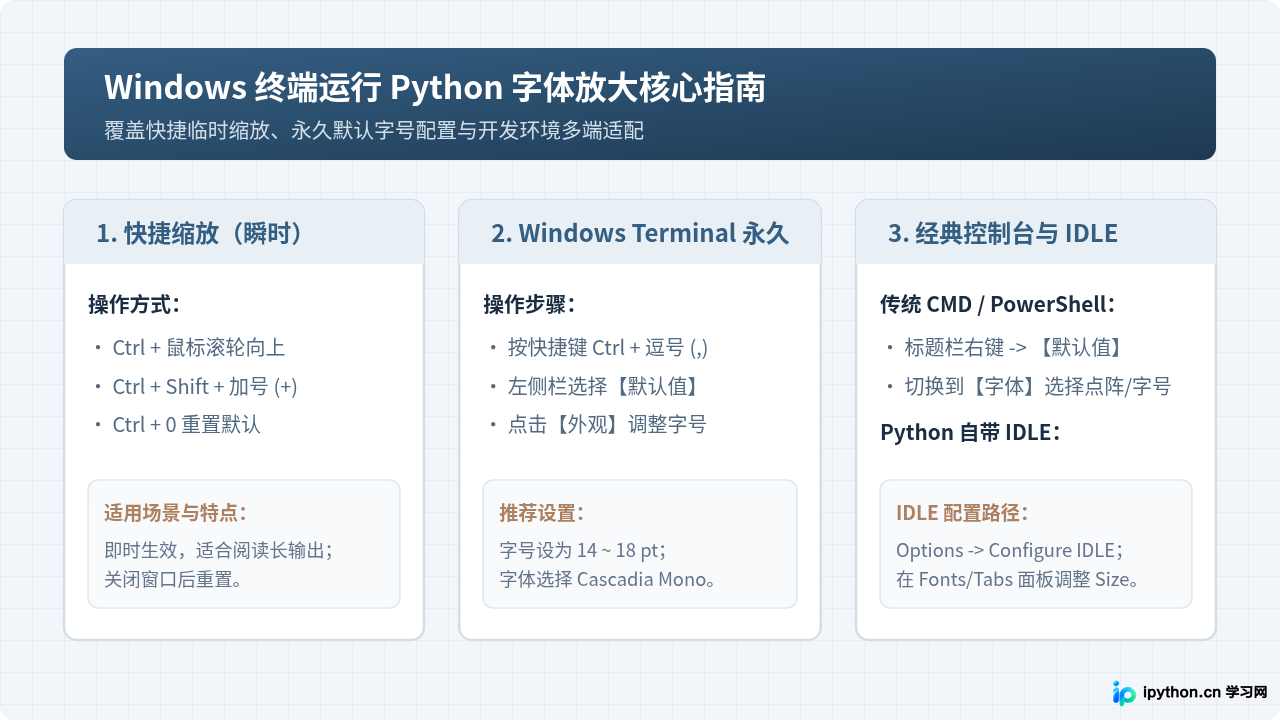Screen dimensions: 1280x720
Task: Select the line "Ctrl + 鼠标滚轮向上"
Action: pyautogui.click(x=199, y=348)
